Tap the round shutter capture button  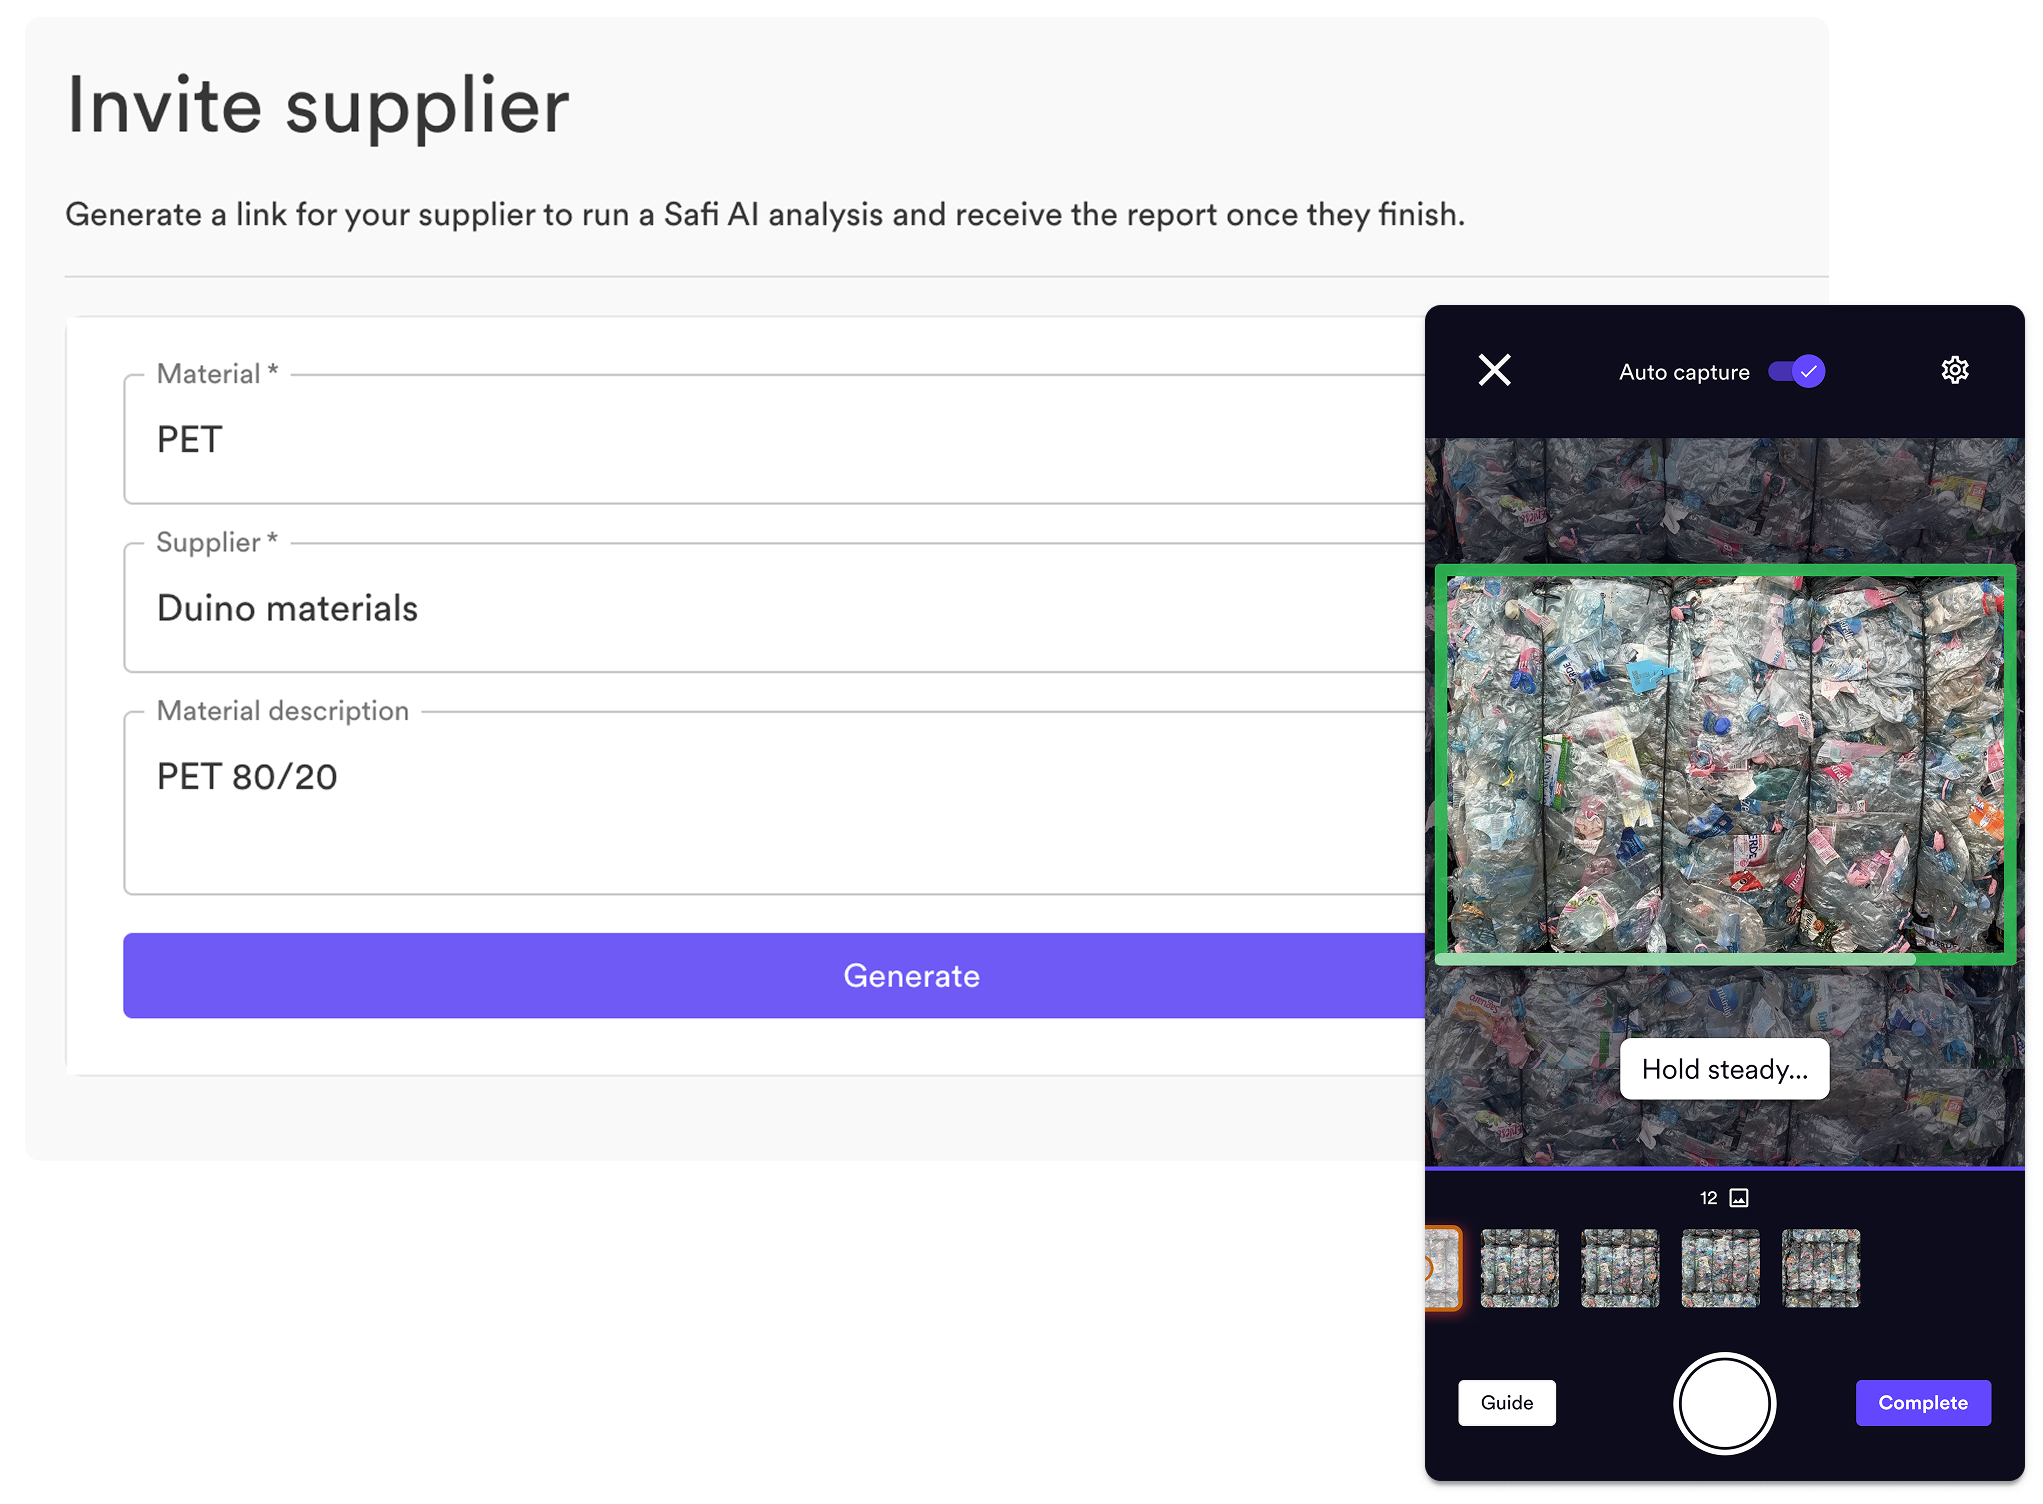point(1724,1402)
